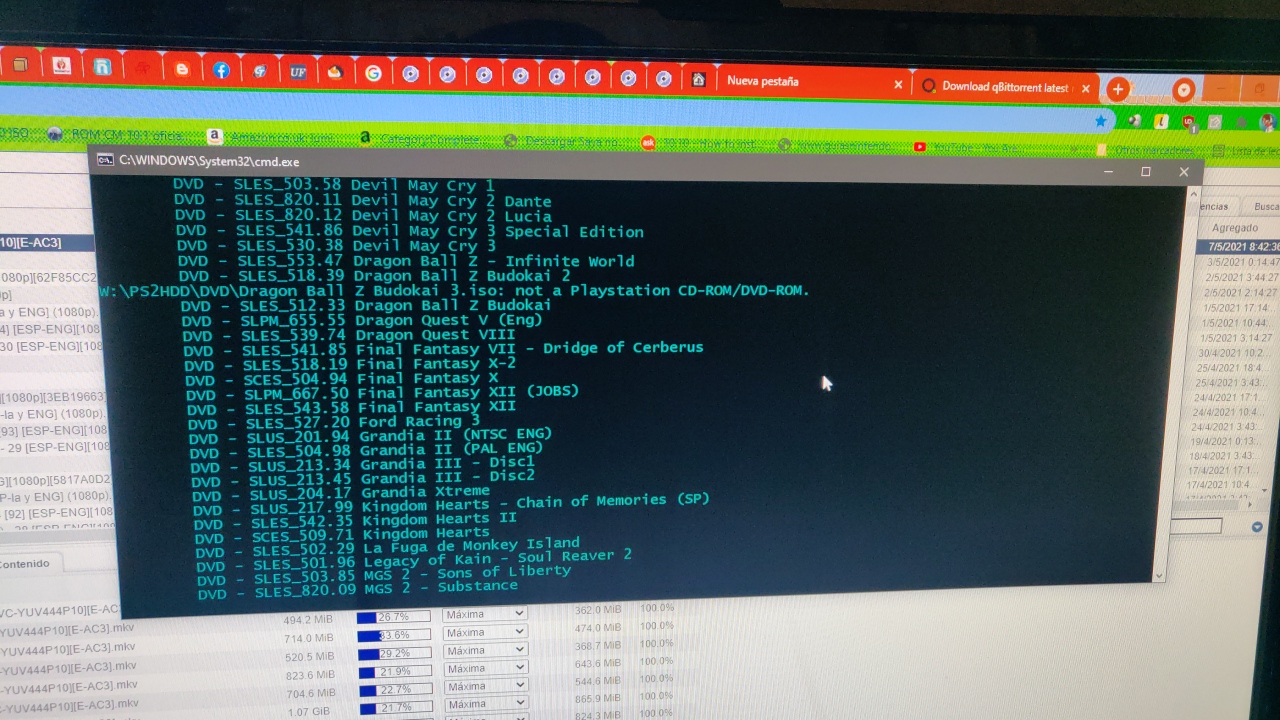
Task: Open the uBlock Origin extension icon
Action: 1188,122
